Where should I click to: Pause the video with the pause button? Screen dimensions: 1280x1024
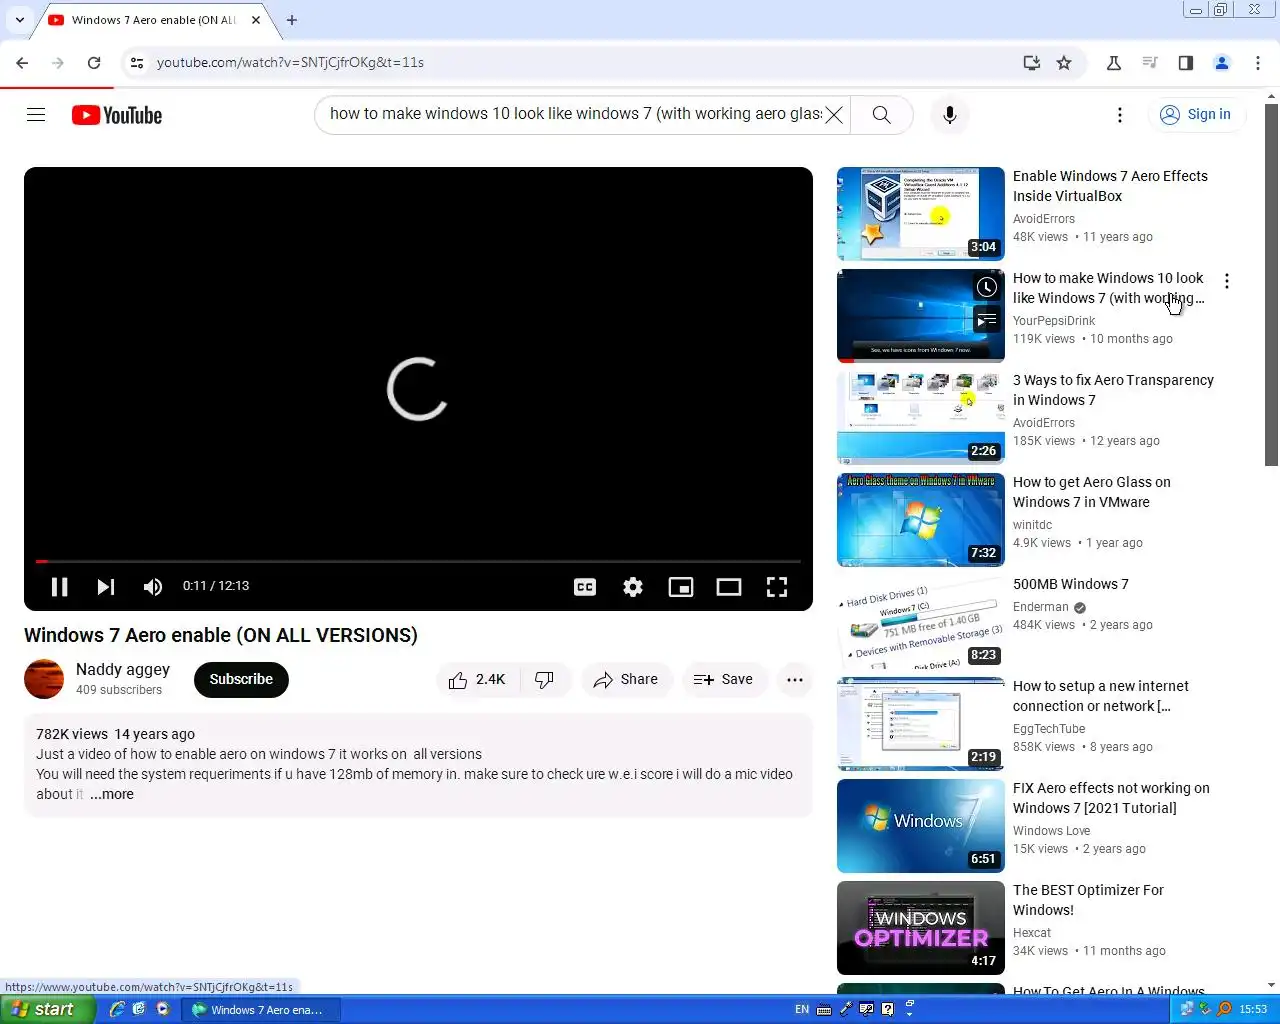coord(59,587)
